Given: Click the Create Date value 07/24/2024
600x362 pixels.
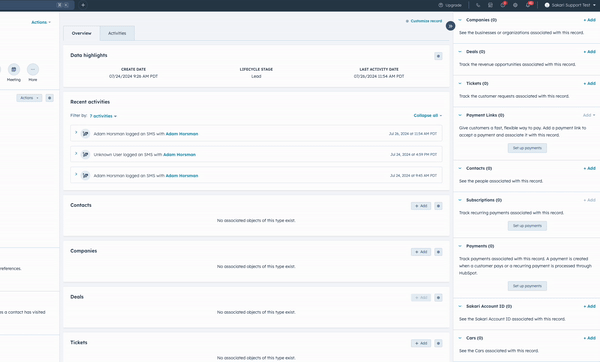Looking at the screenshot, I should [133, 76].
